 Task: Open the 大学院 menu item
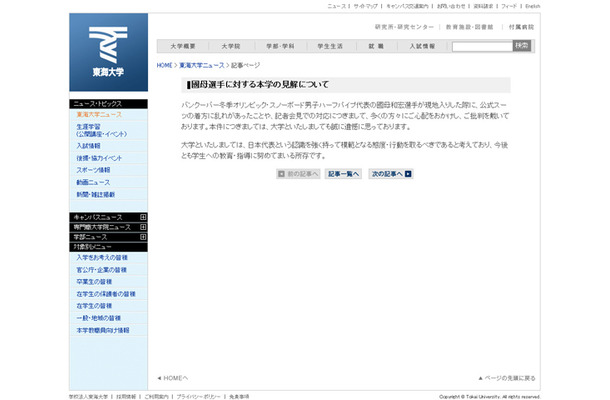tap(231, 46)
